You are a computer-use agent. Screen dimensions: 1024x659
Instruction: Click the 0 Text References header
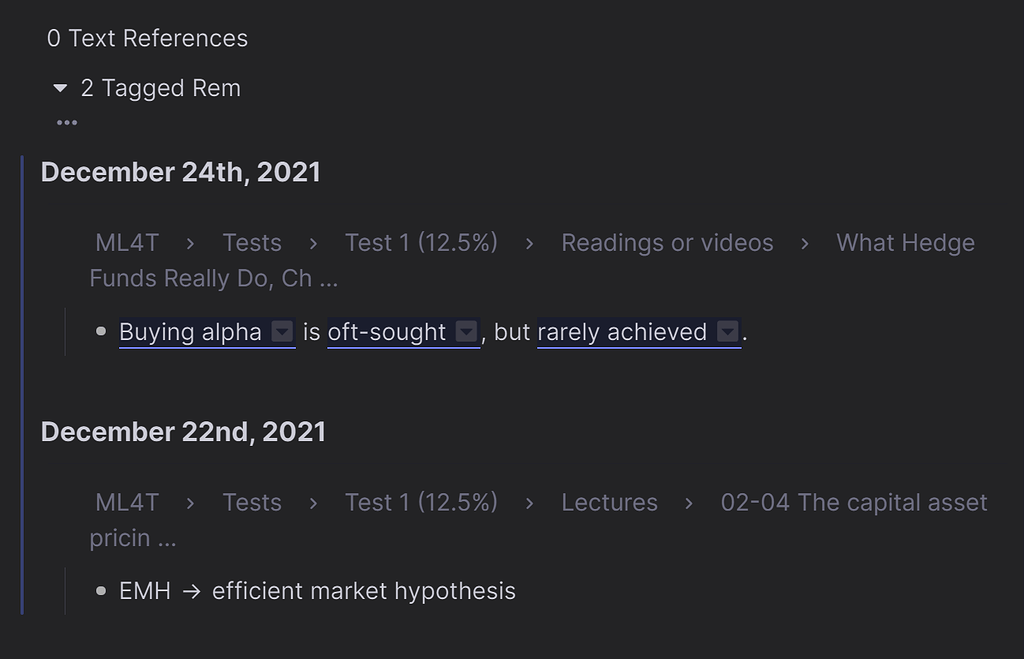pos(147,38)
